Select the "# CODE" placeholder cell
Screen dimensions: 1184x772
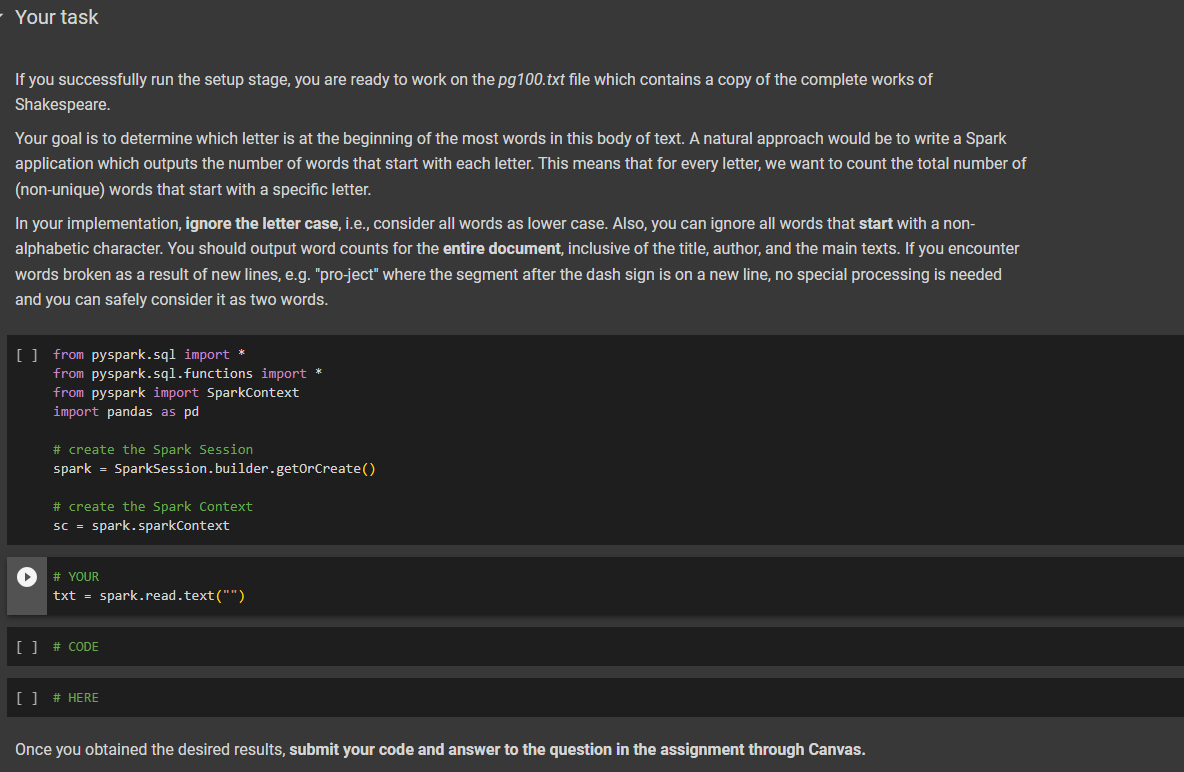click(75, 646)
